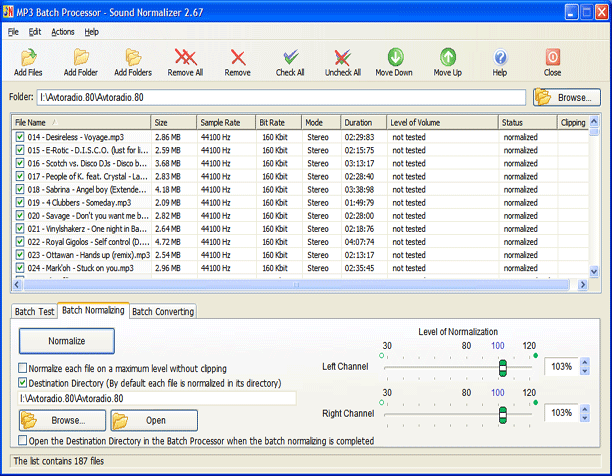Enable normalize each file without clipping
The height and width of the screenshot is (476, 612).
tap(23, 368)
